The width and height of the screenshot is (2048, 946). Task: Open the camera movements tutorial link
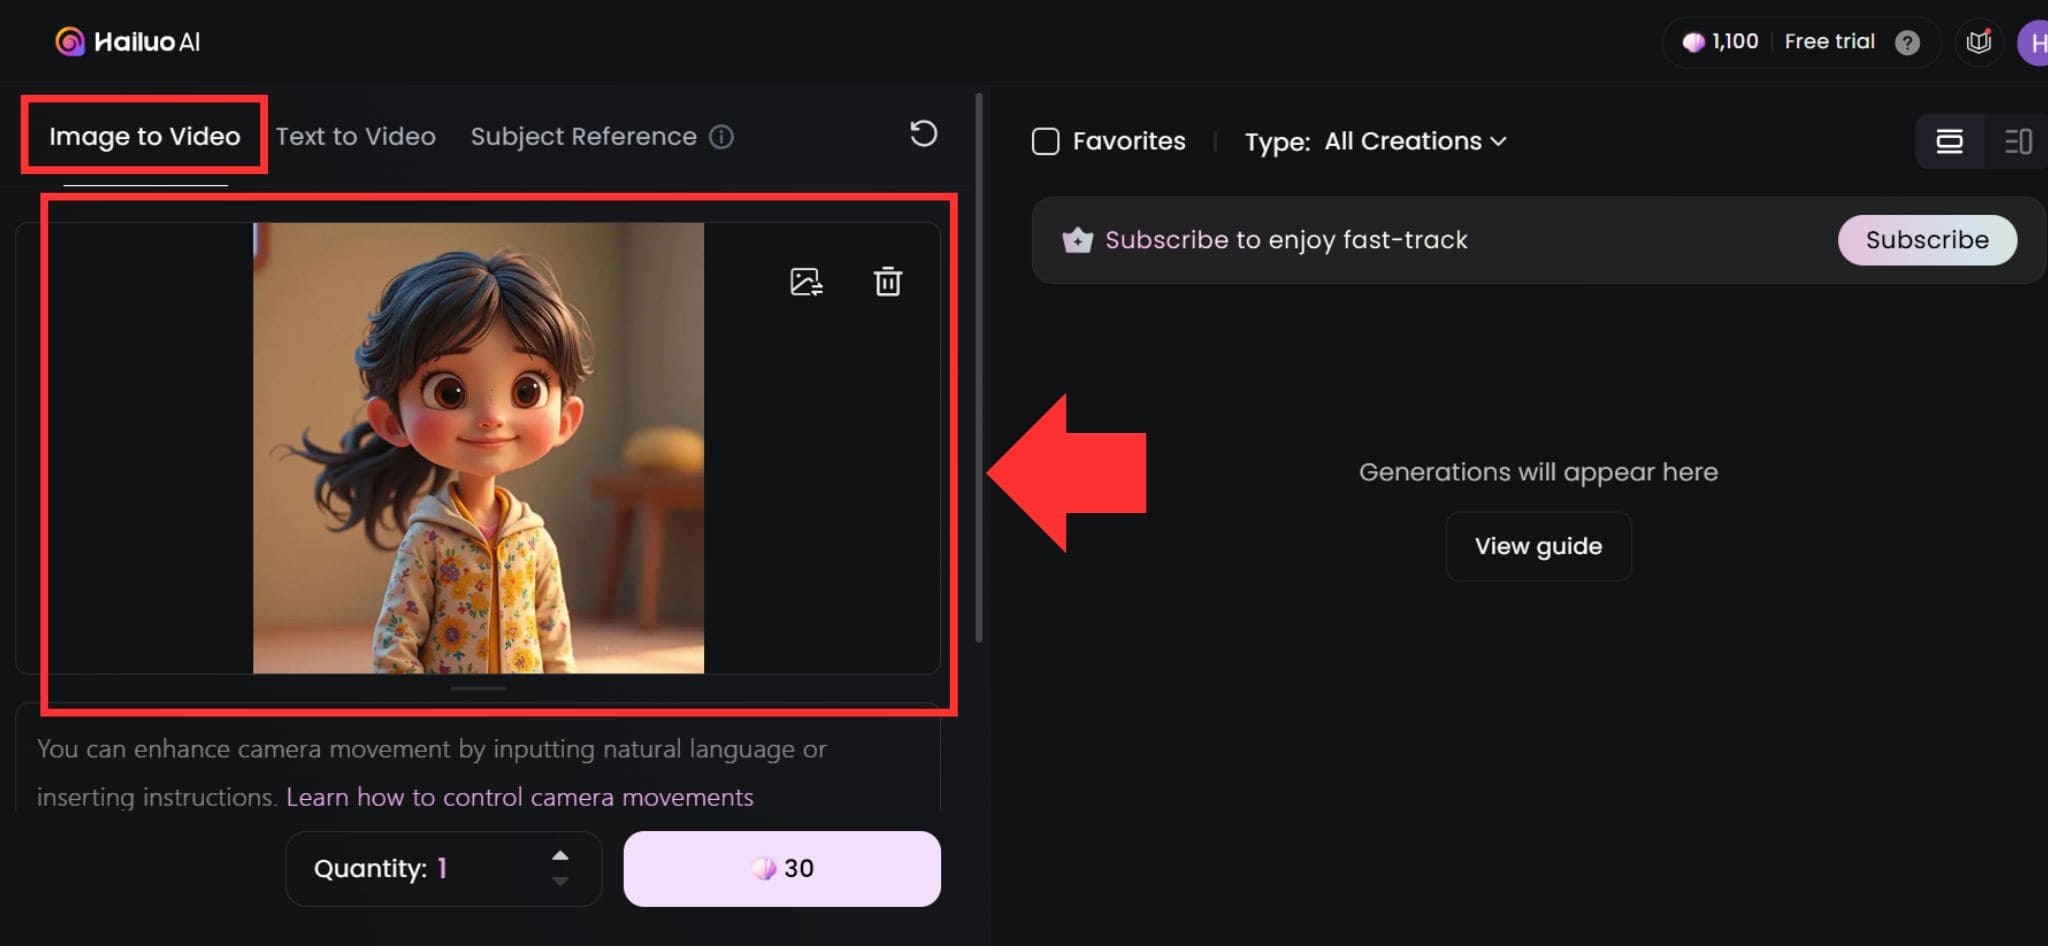click(x=519, y=796)
